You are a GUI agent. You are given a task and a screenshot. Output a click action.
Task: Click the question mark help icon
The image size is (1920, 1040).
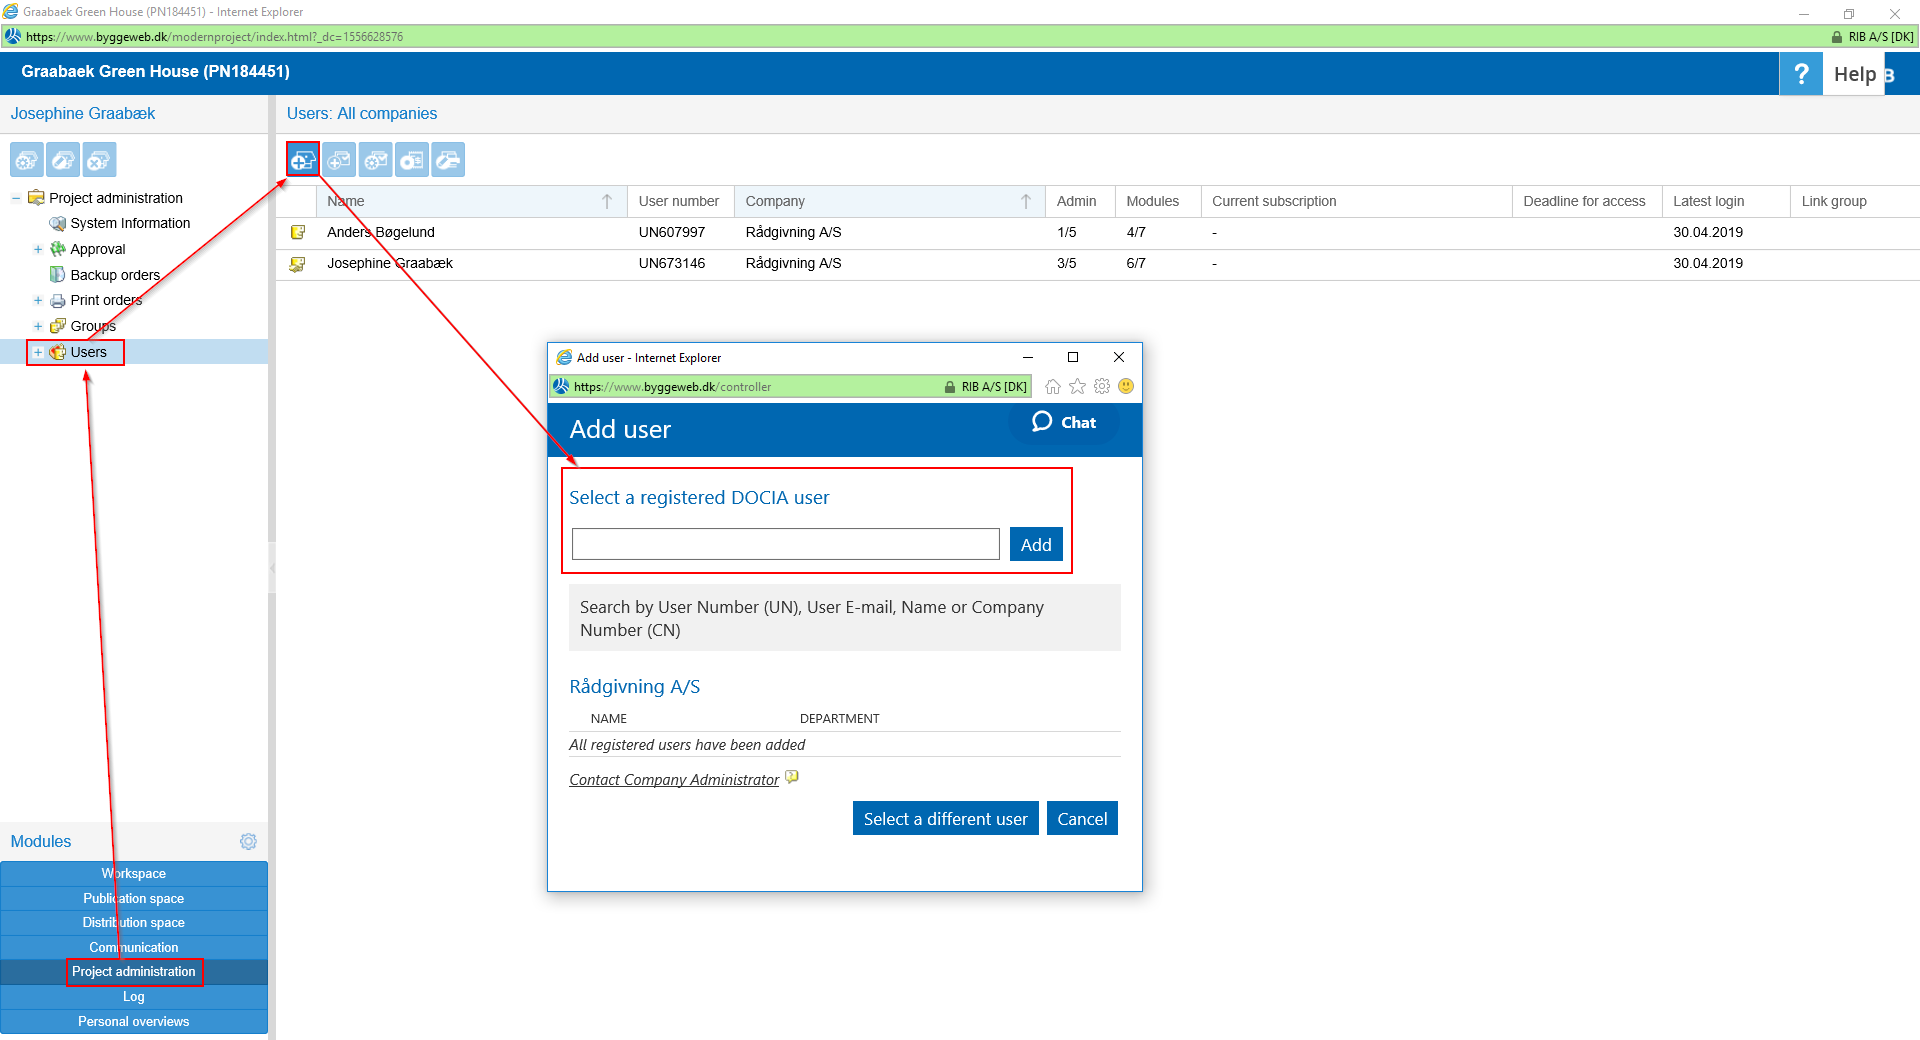tap(1800, 74)
